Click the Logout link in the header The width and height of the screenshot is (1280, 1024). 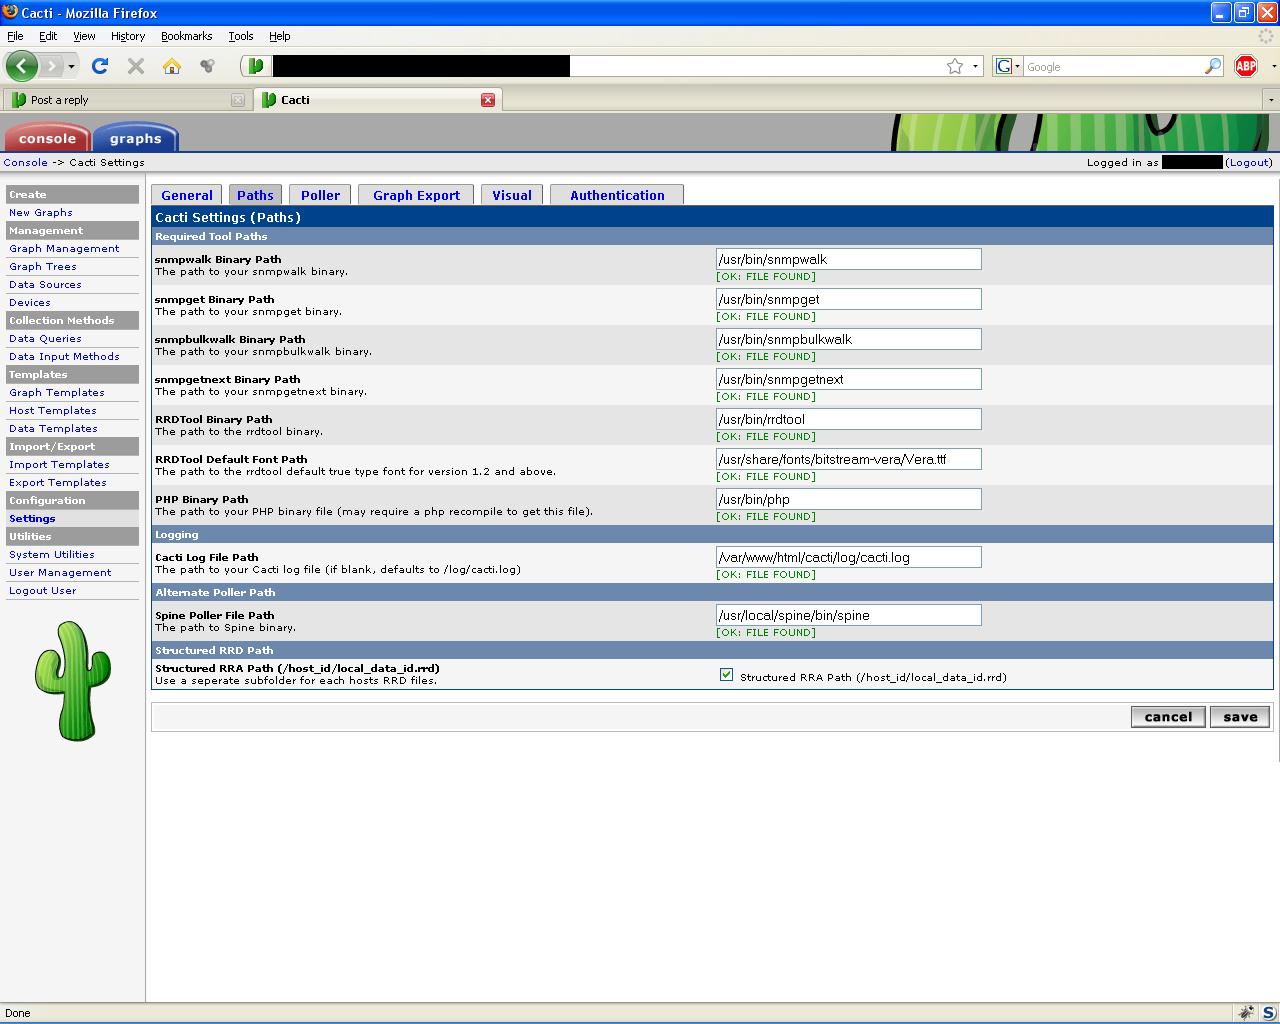(x=1249, y=162)
